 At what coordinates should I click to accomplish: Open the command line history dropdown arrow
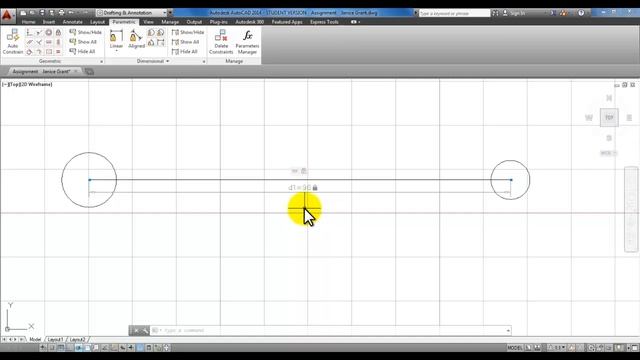(508, 330)
